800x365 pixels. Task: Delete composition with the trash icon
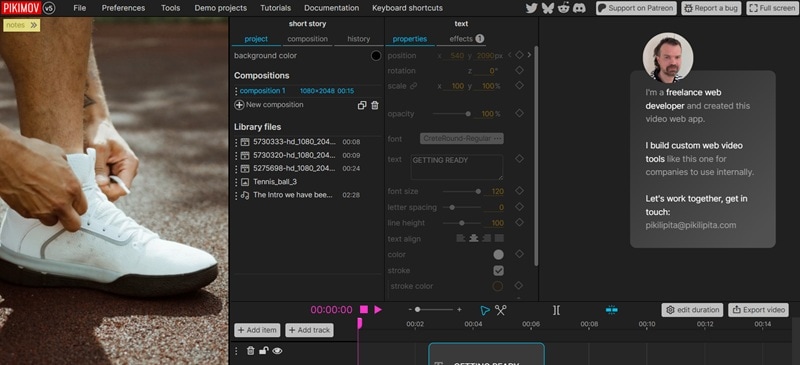point(374,105)
